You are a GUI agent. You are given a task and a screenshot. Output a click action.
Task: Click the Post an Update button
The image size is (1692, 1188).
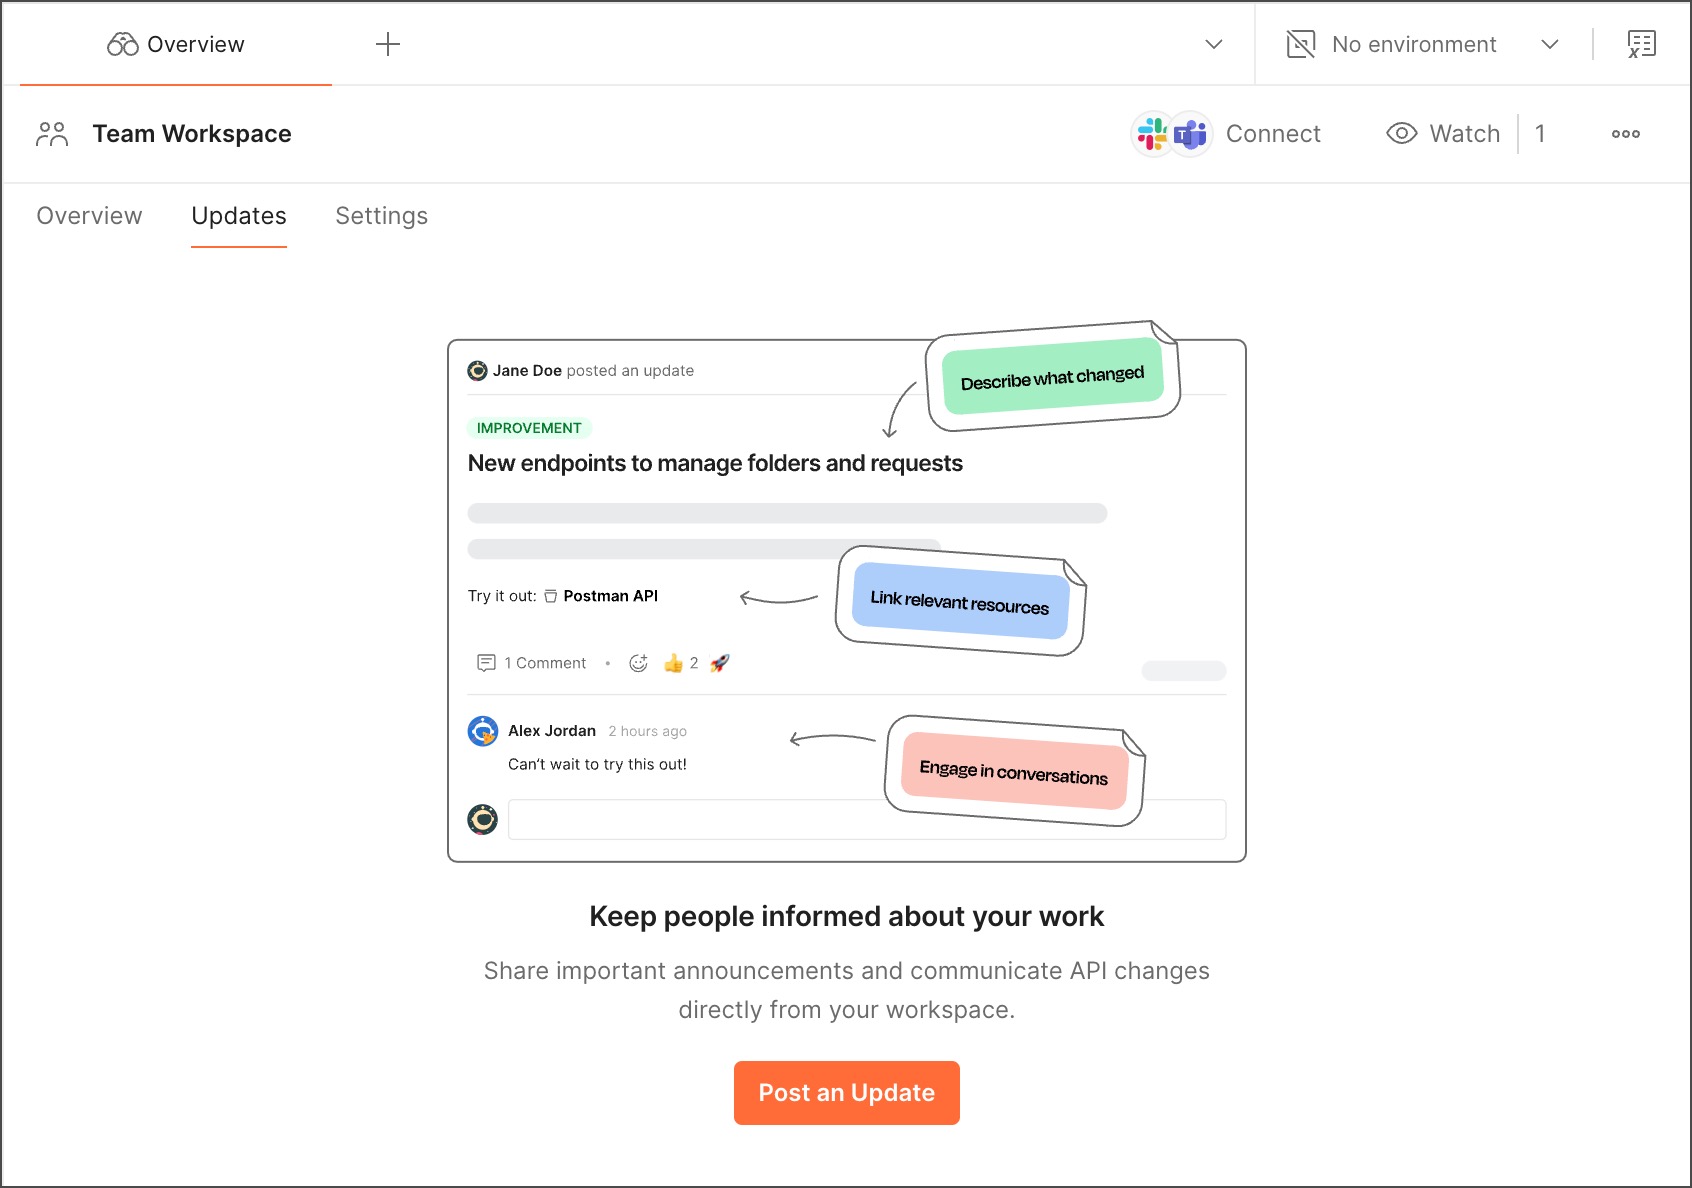click(846, 1093)
